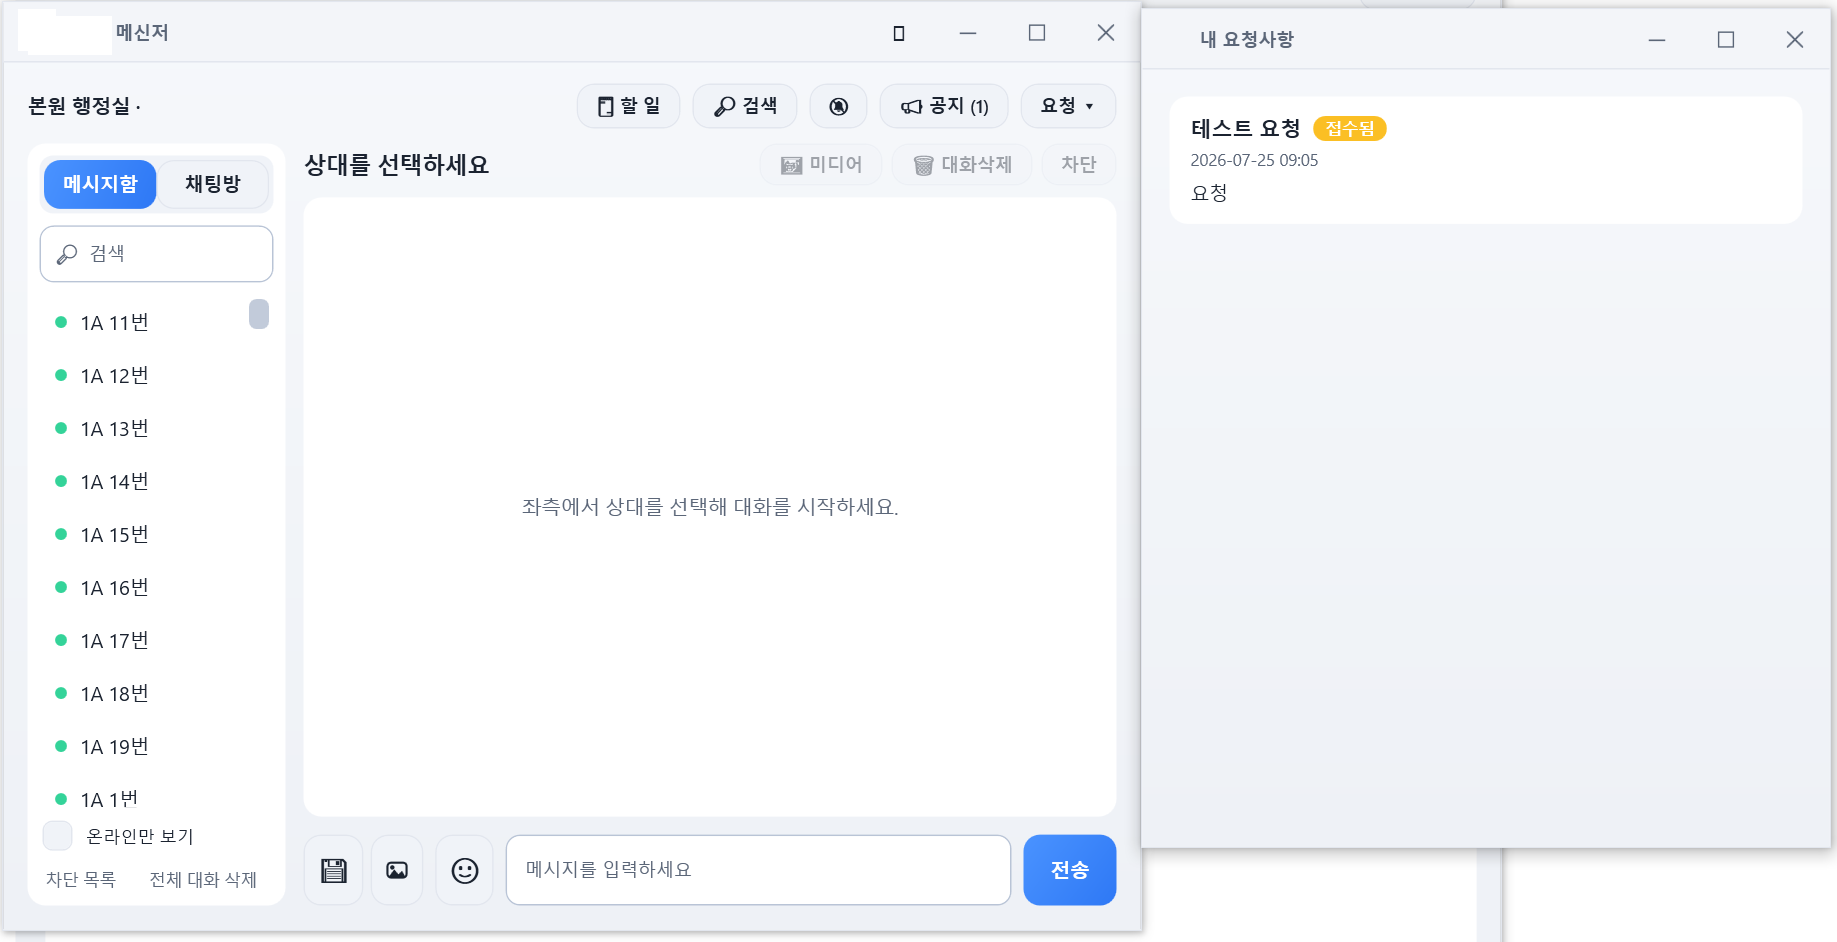Switch to the 메시지함 tab

point(100,184)
